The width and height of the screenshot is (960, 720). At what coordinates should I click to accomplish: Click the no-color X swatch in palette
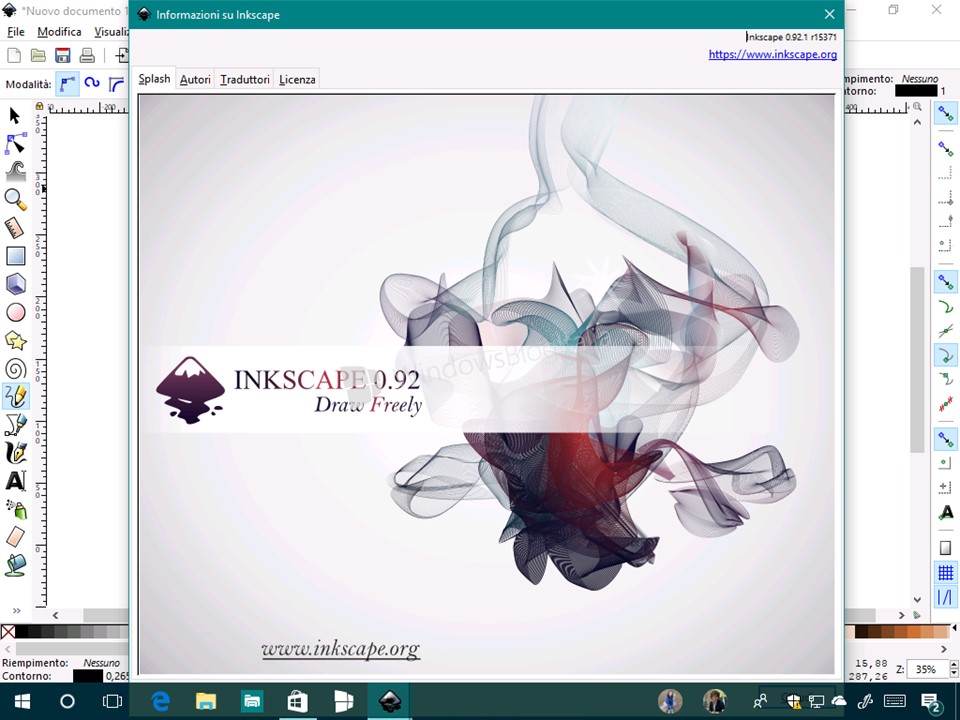[8, 631]
